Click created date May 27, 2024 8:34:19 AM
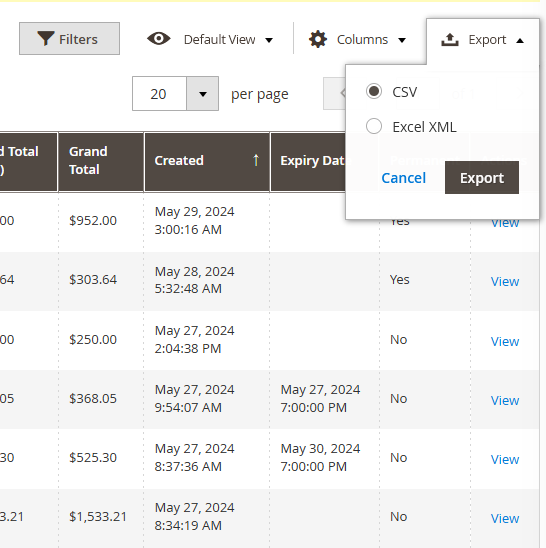546x548 pixels. click(x=194, y=517)
